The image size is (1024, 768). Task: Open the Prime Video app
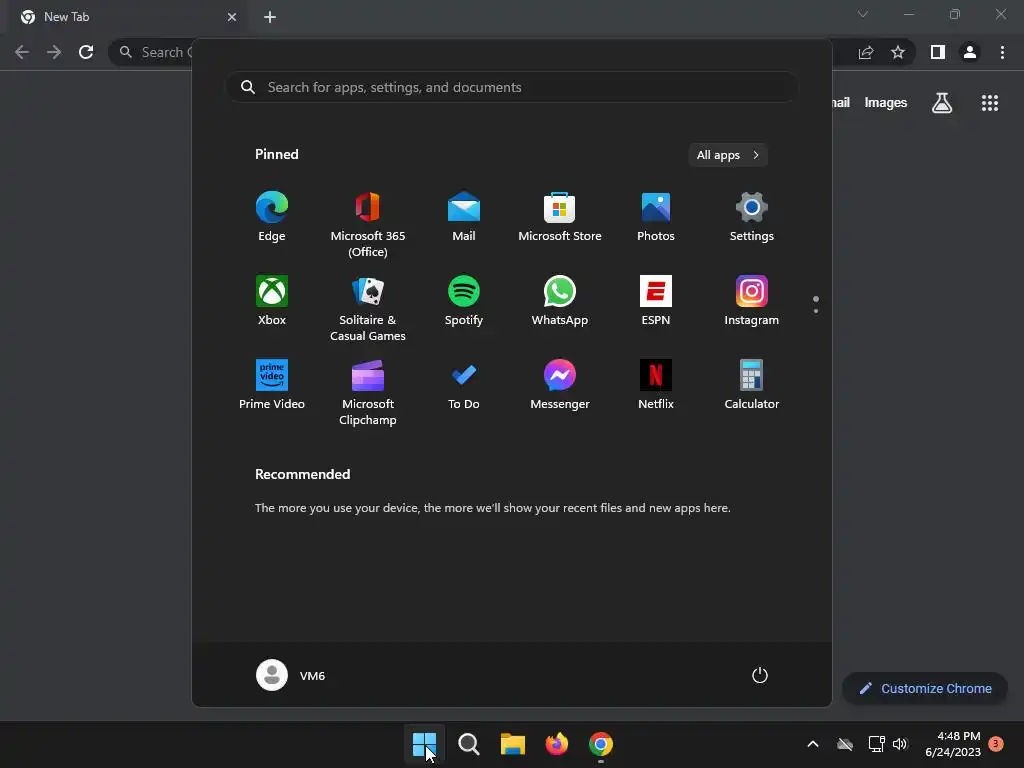coord(272,385)
